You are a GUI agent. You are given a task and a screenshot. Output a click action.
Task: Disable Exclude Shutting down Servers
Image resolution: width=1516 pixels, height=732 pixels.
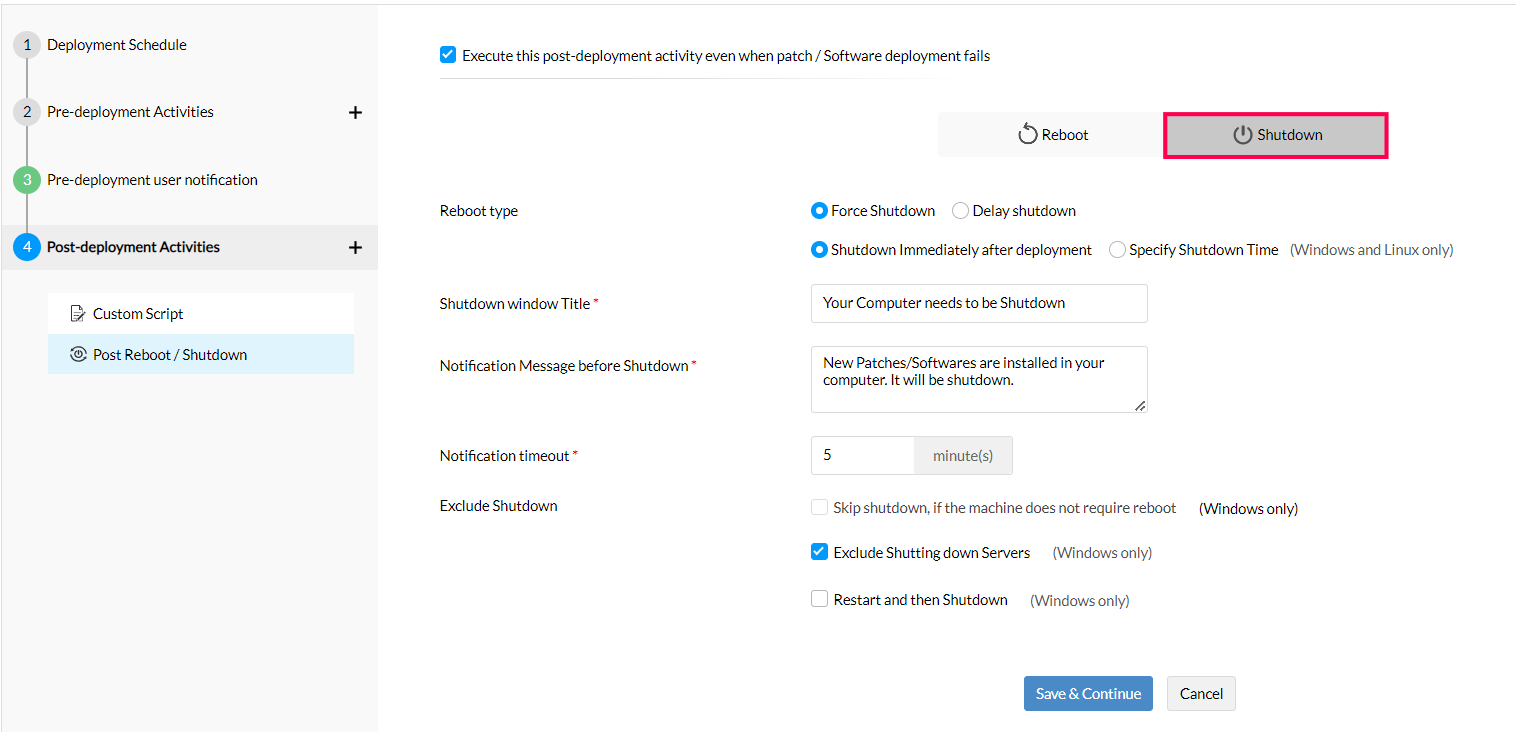coord(819,551)
